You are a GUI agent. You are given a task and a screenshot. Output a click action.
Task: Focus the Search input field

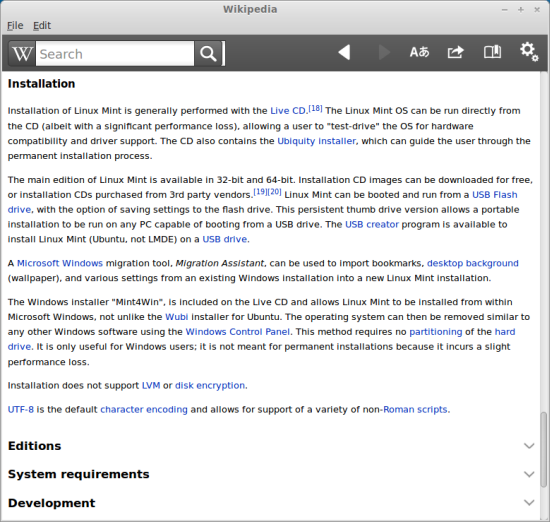(115, 54)
